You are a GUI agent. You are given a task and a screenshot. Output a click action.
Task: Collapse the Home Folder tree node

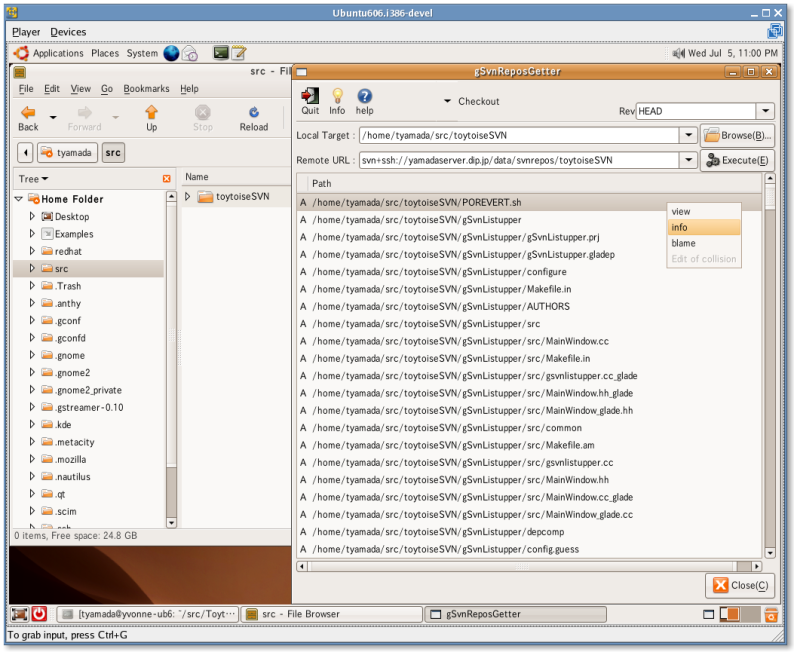click(x=19, y=199)
